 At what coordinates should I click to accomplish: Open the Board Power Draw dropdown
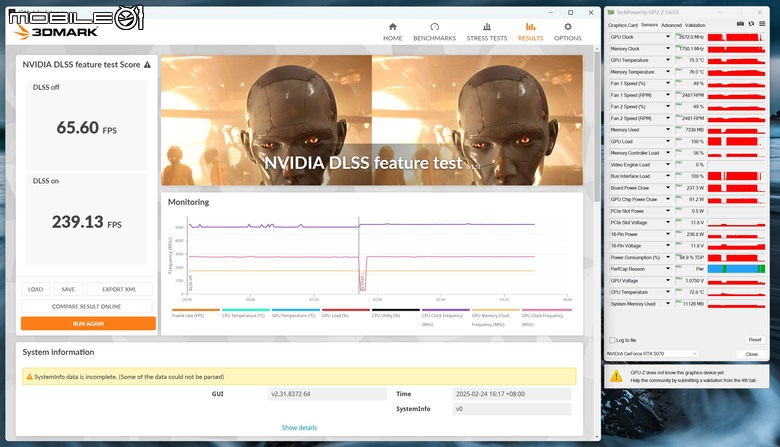pyautogui.click(x=668, y=187)
